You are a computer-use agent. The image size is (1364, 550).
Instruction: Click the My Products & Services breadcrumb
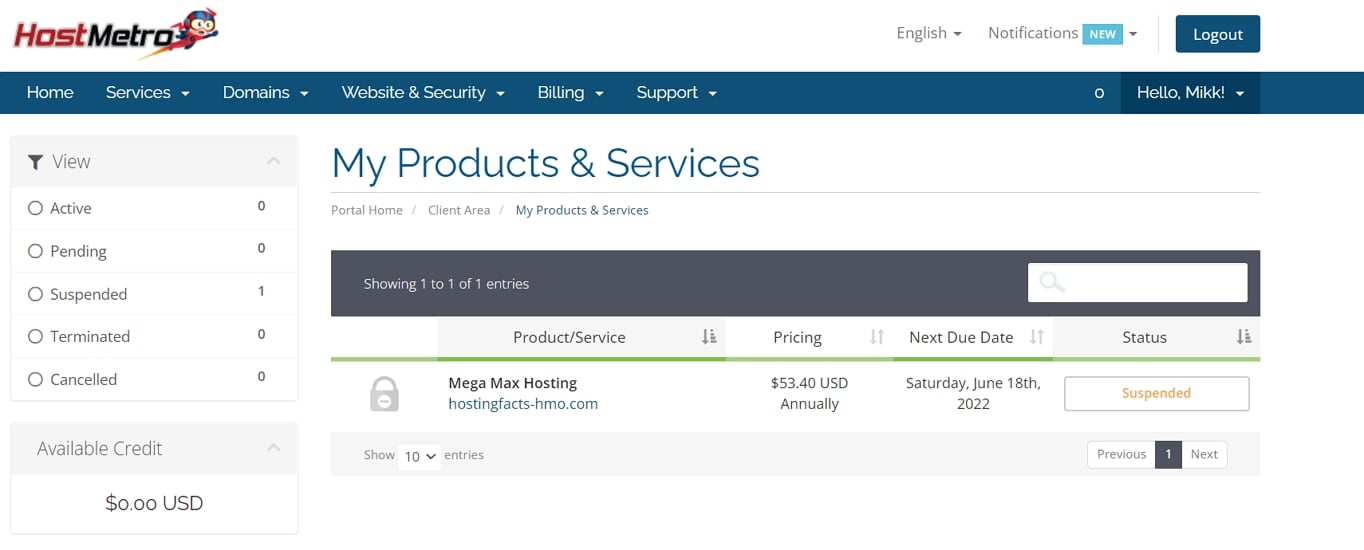click(x=582, y=210)
